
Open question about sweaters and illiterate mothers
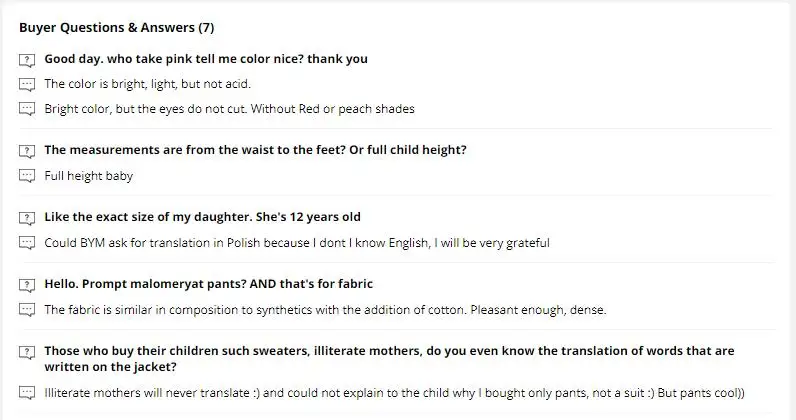[x=389, y=359]
